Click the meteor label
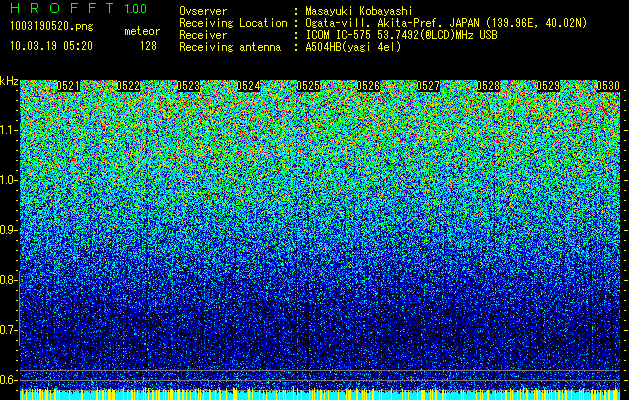The height and width of the screenshot is (400, 629). coord(142,31)
